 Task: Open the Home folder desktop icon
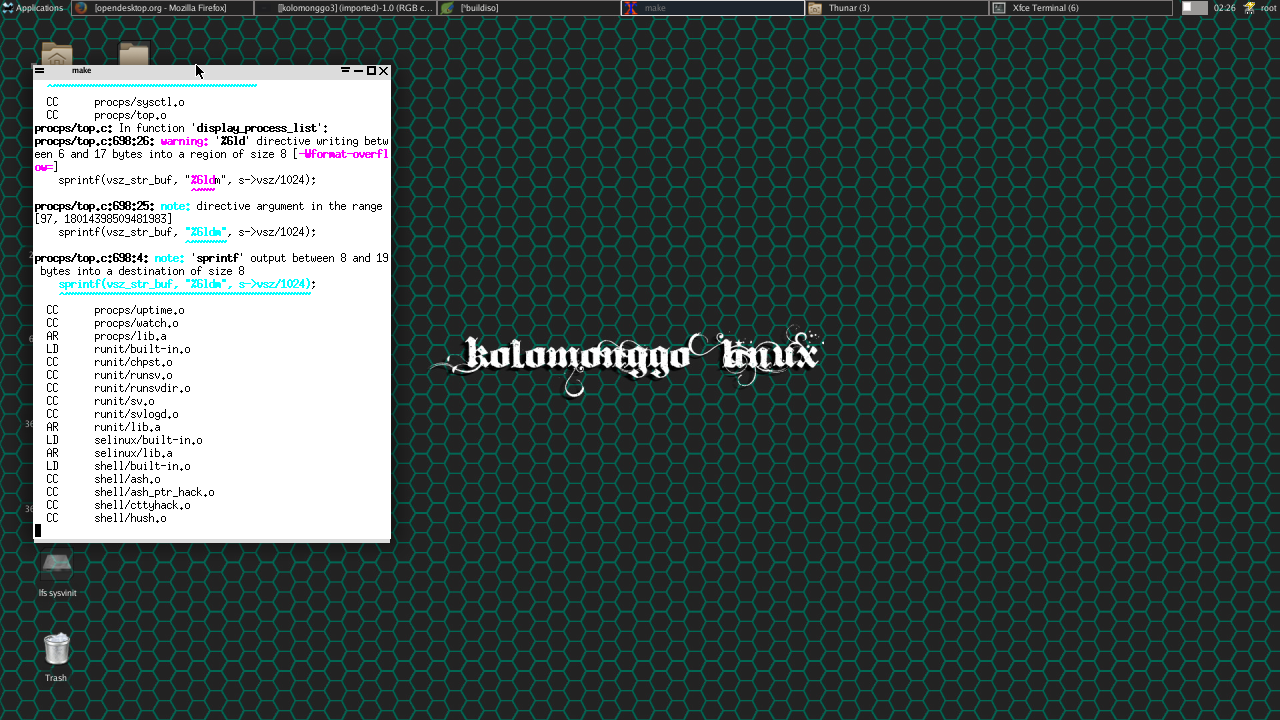57,55
